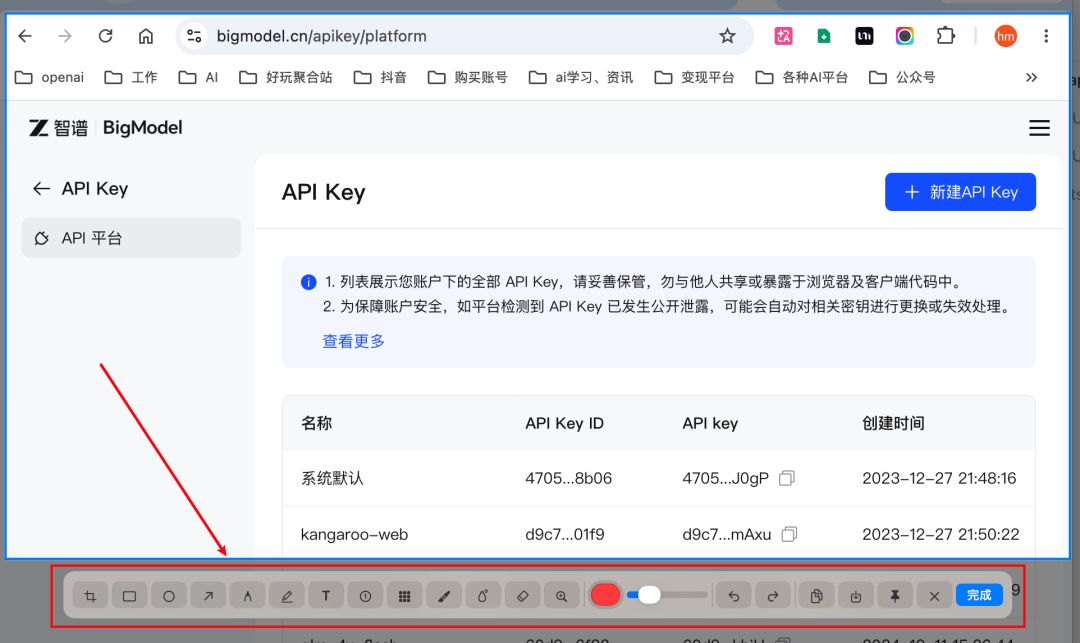1080x643 pixels.
Task: Redo the last annotation
Action: (x=773, y=596)
